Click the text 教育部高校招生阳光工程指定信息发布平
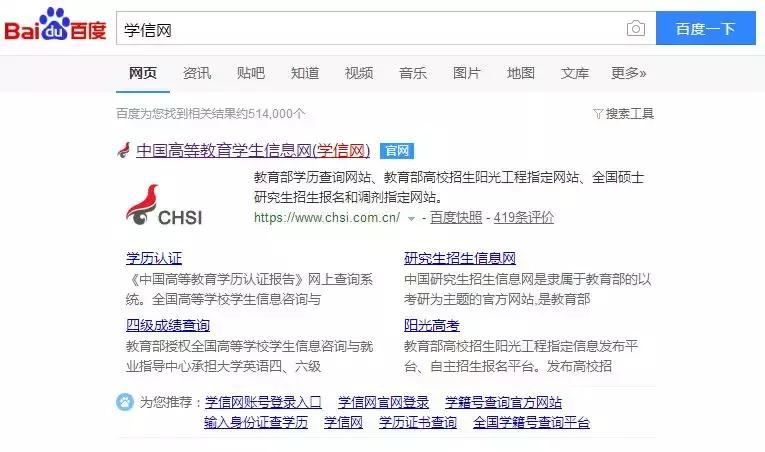The width and height of the screenshot is (765, 452). coord(521,346)
